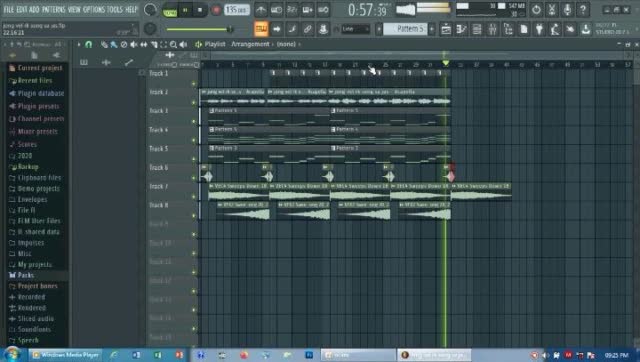Mute Track 2 via its green dot

point(194,102)
